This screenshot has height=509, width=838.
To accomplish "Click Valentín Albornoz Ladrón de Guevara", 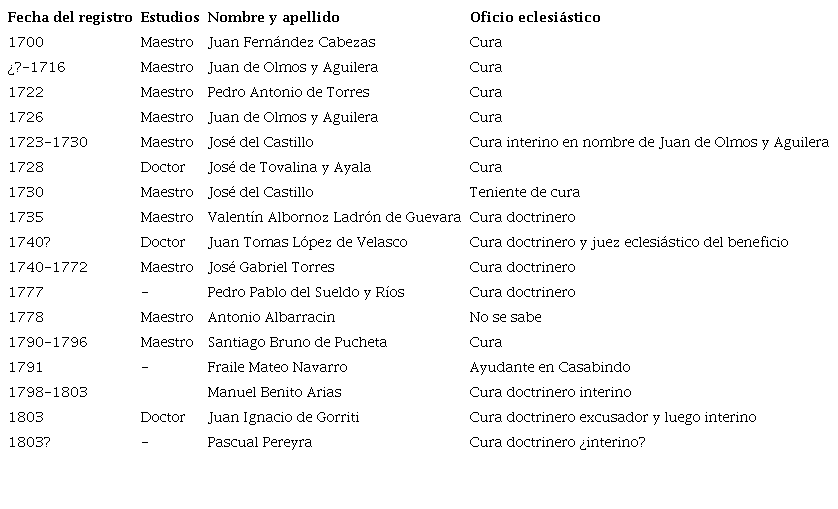I will 334,218.
